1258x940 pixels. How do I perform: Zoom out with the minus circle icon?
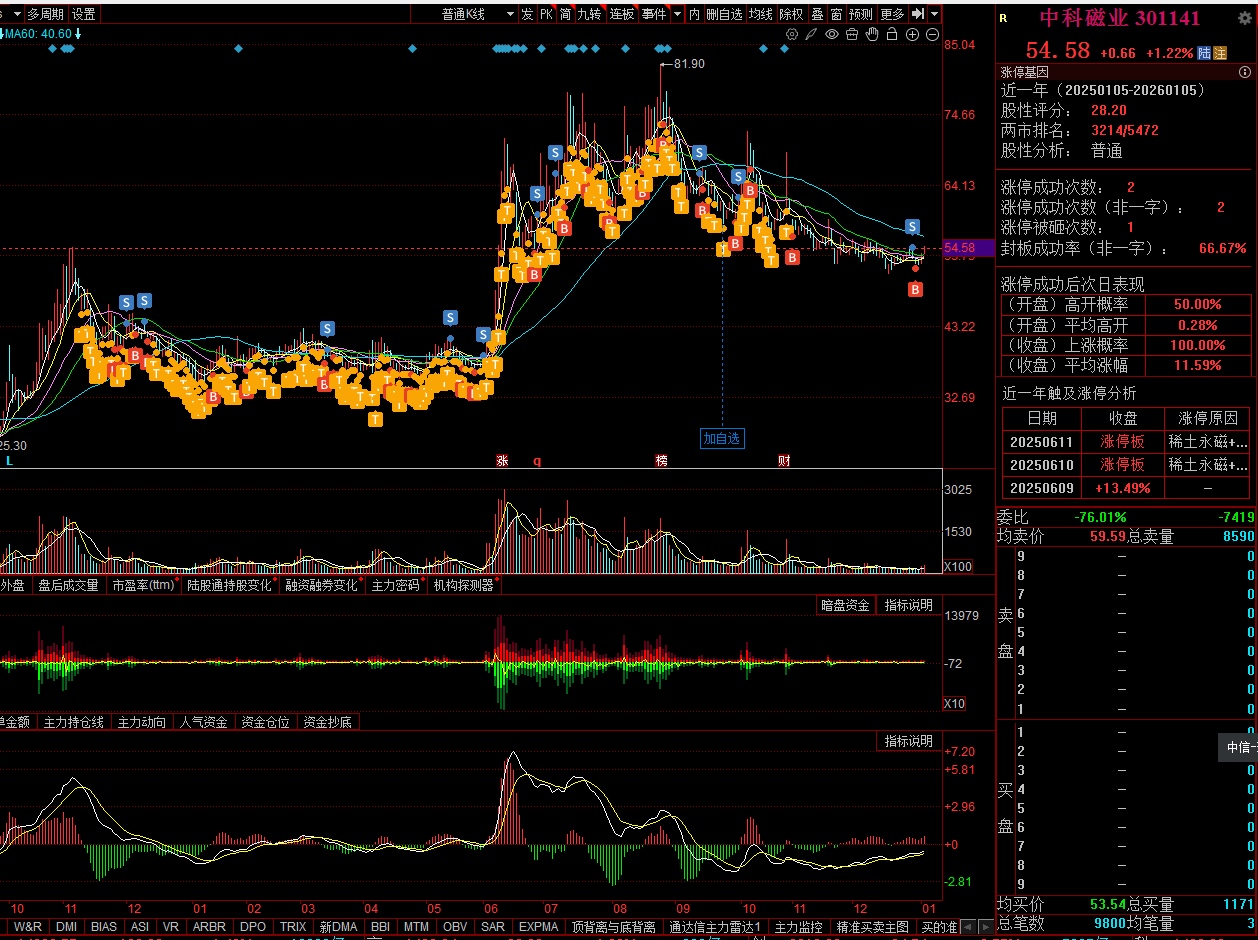click(932, 34)
